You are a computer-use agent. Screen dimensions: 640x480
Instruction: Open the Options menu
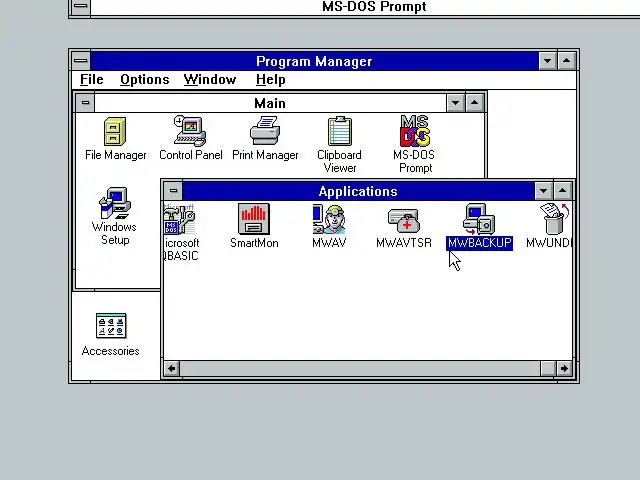coord(144,80)
